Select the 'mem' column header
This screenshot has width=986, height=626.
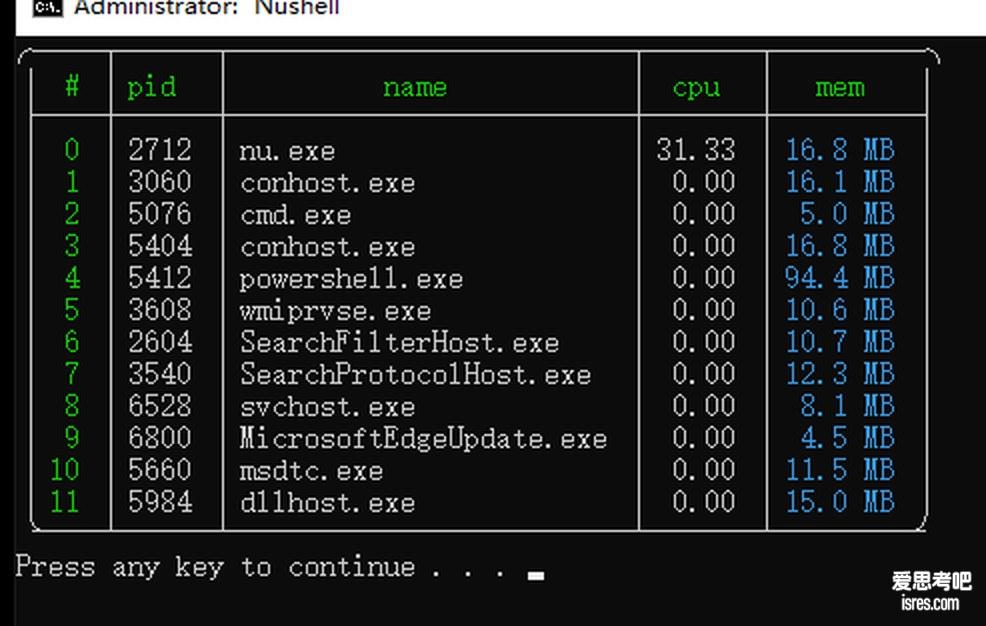click(839, 87)
